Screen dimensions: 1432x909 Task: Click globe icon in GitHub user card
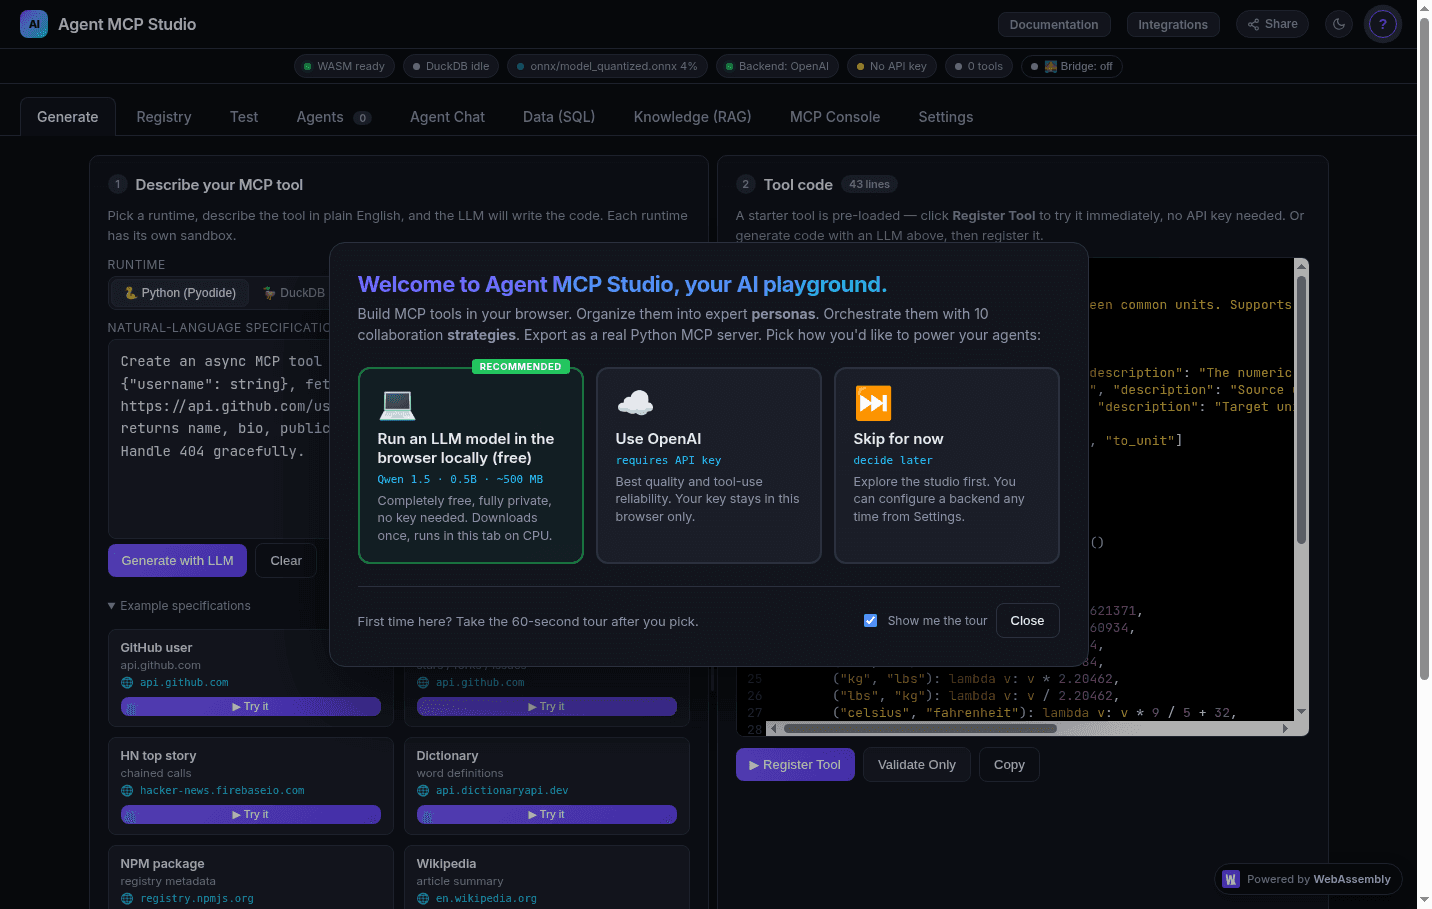127,682
